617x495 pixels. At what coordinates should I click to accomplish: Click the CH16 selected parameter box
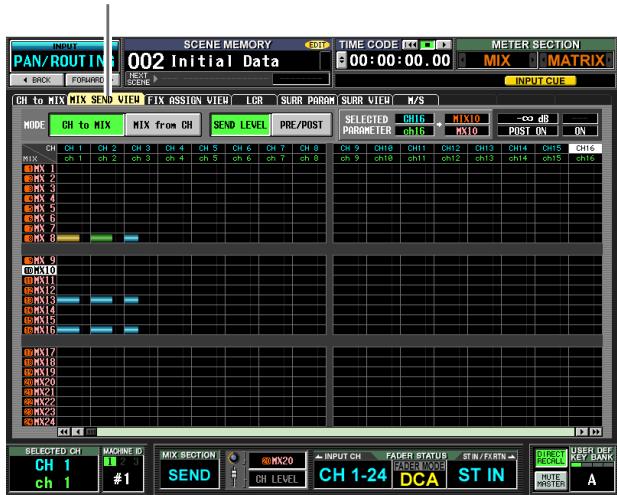click(x=414, y=118)
